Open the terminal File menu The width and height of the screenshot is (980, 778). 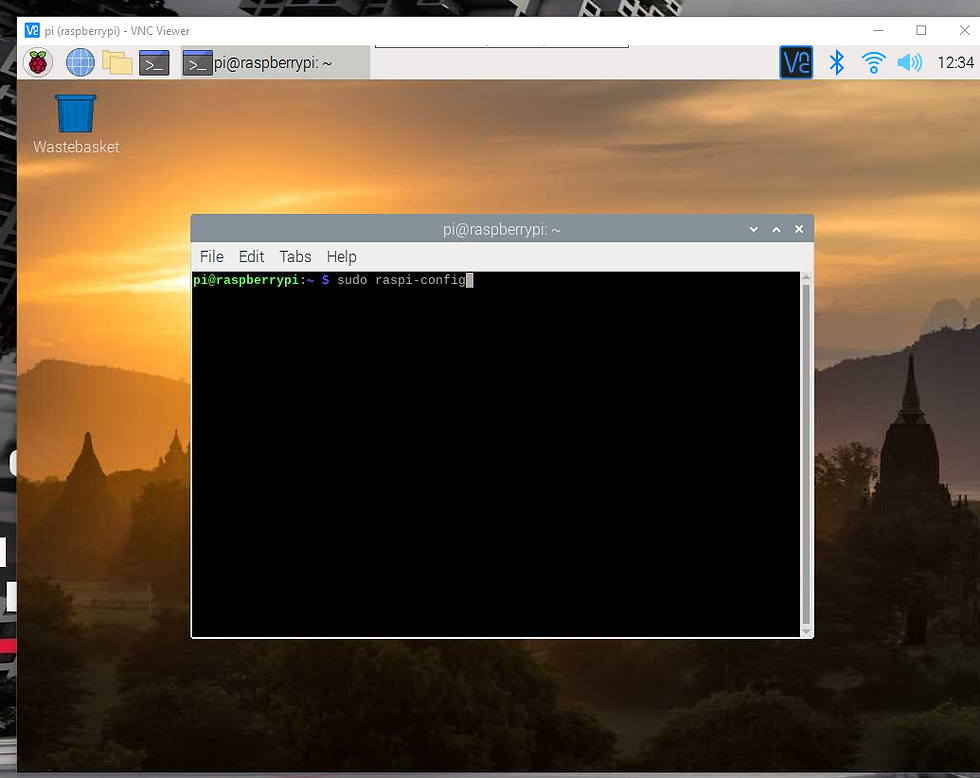[211, 257]
